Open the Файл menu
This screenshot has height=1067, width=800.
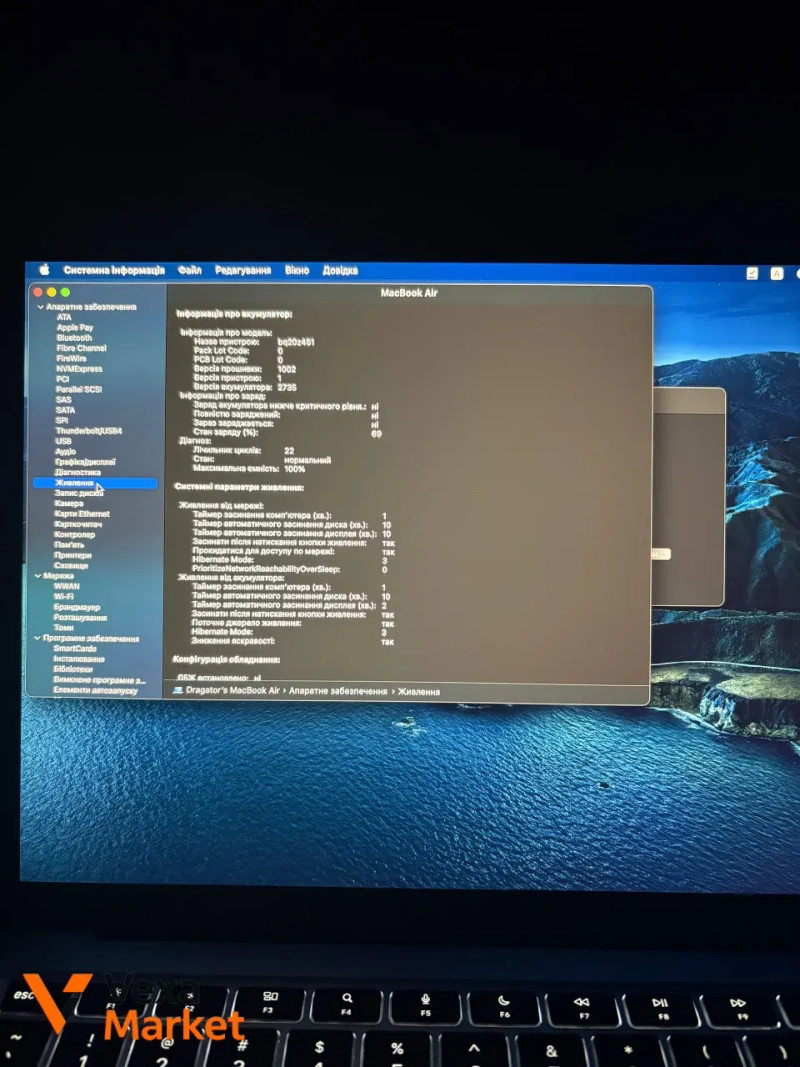[190, 270]
